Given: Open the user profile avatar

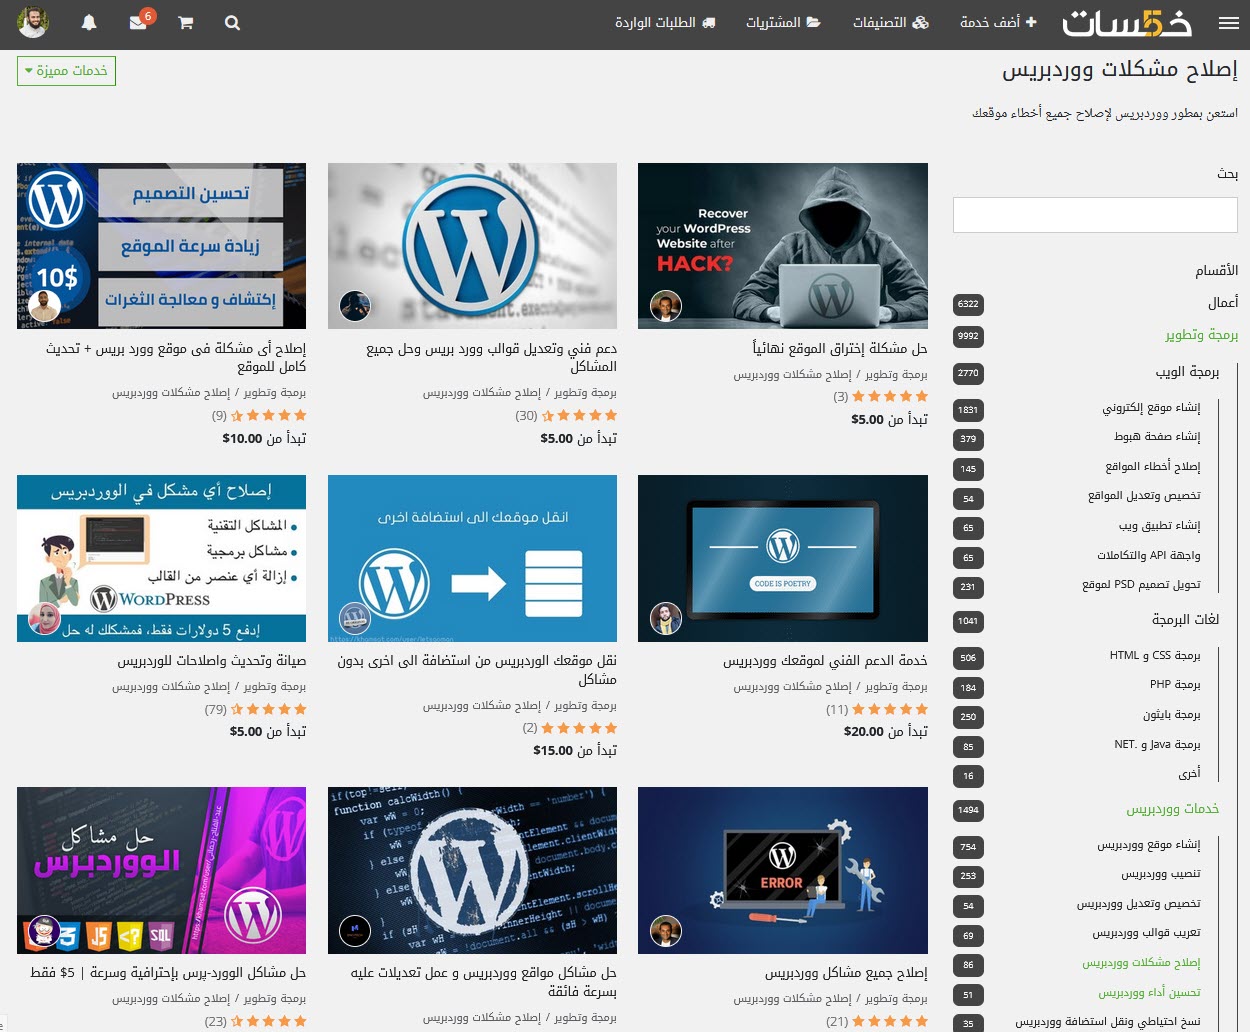Looking at the screenshot, I should pyautogui.click(x=33, y=23).
